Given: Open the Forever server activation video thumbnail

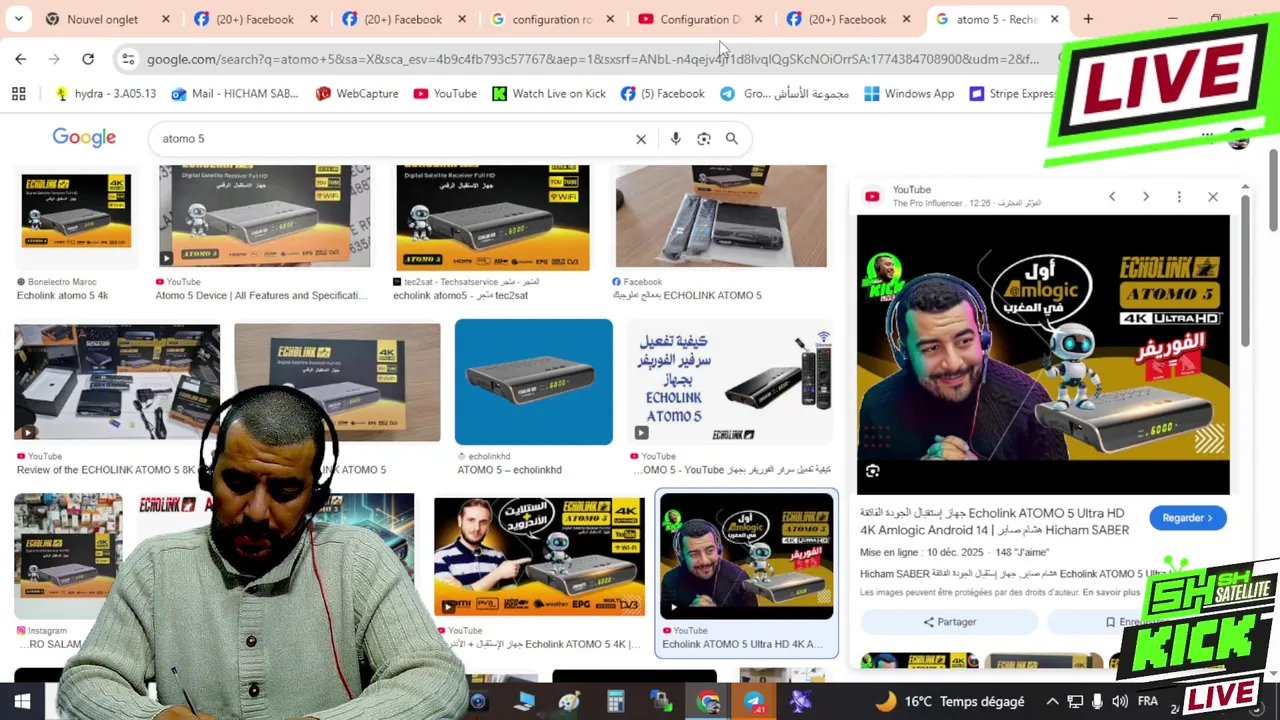Looking at the screenshot, I should (x=730, y=383).
